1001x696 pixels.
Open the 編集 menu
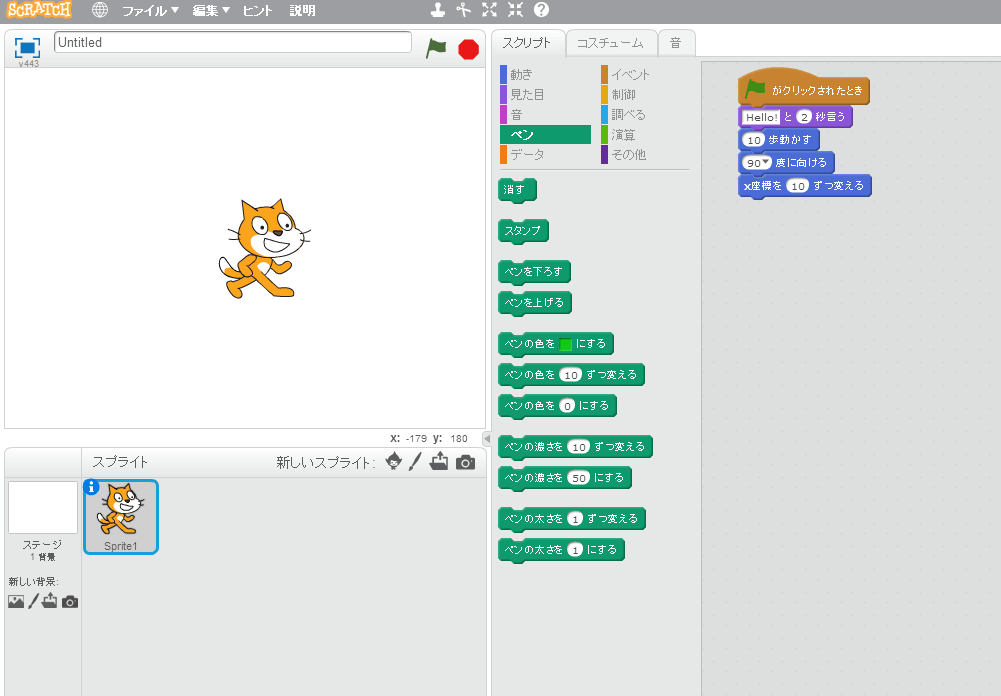208,10
